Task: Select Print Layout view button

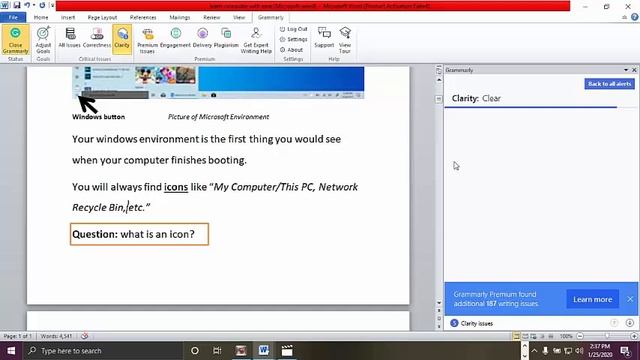Action: coord(516,336)
